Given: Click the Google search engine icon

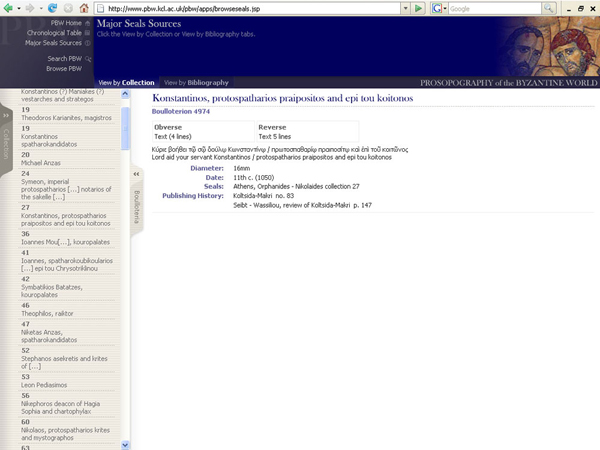Looking at the screenshot, I should 439,8.
